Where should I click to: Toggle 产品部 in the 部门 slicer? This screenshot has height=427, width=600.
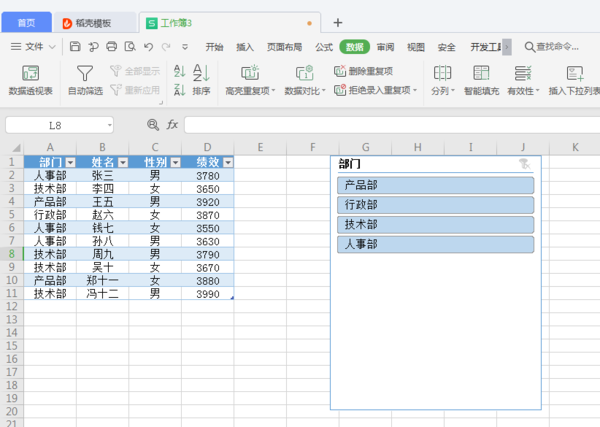click(435, 186)
